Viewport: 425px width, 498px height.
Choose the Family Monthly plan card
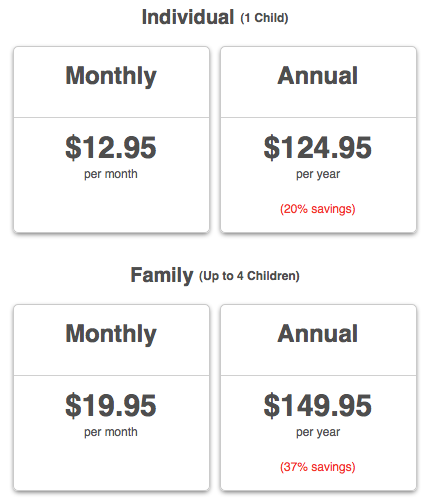(111, 397)
